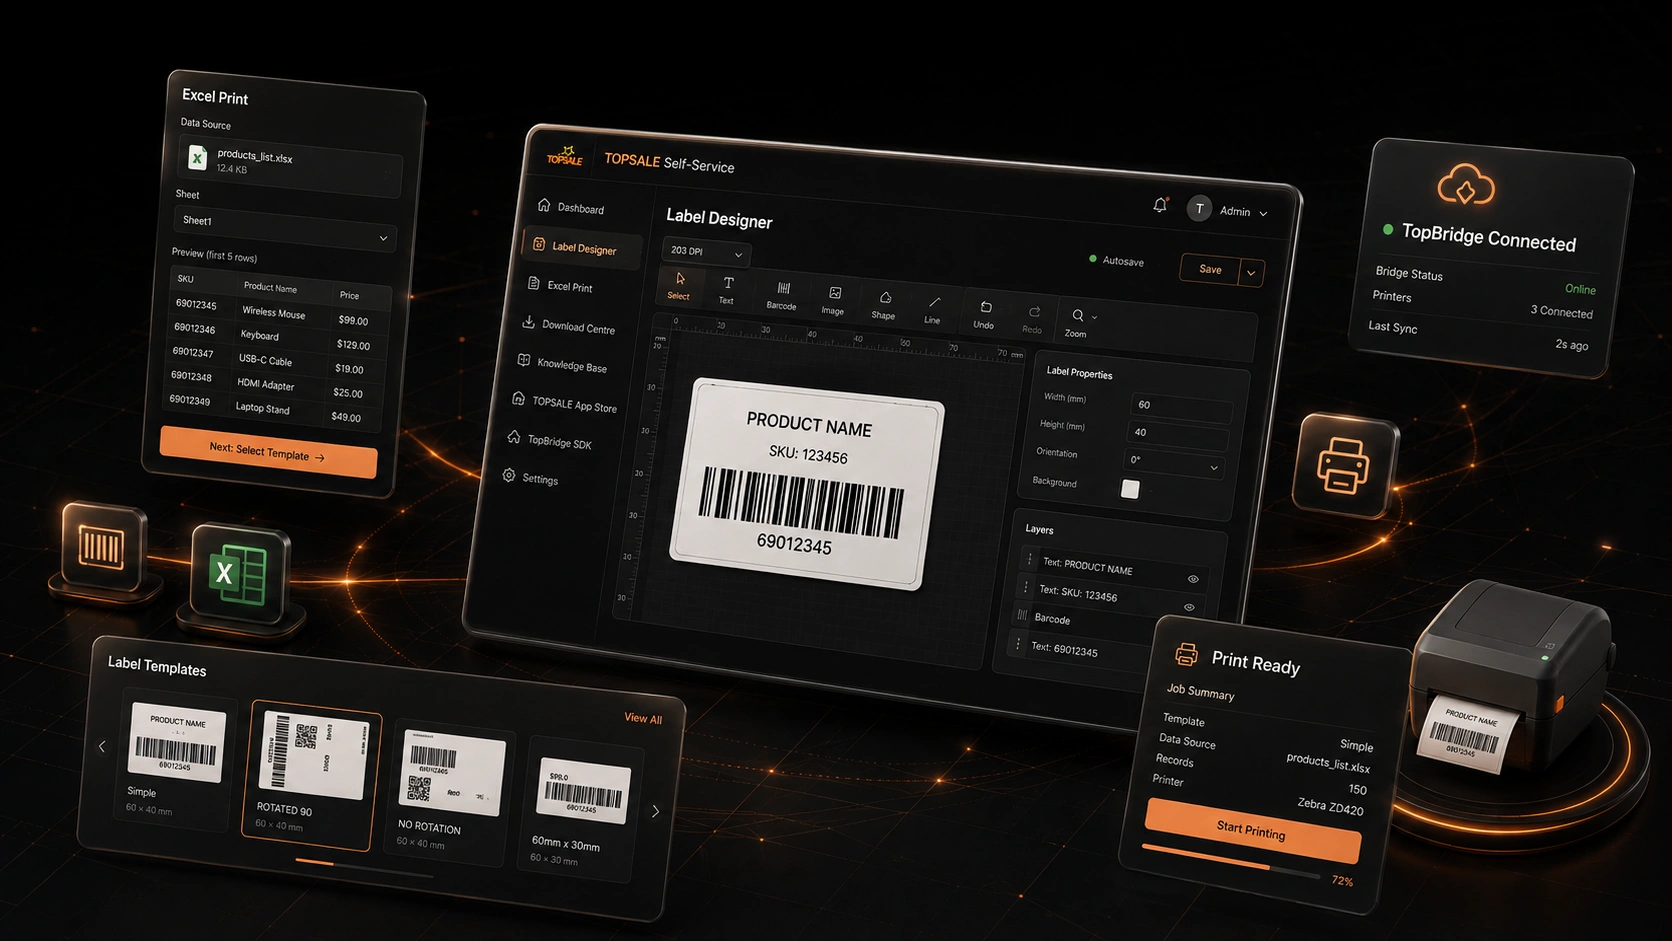The image size is (1672, 941).
Task: Open the Sheet1 dropdown in Excel Print
Action: (x=284, y=229)
